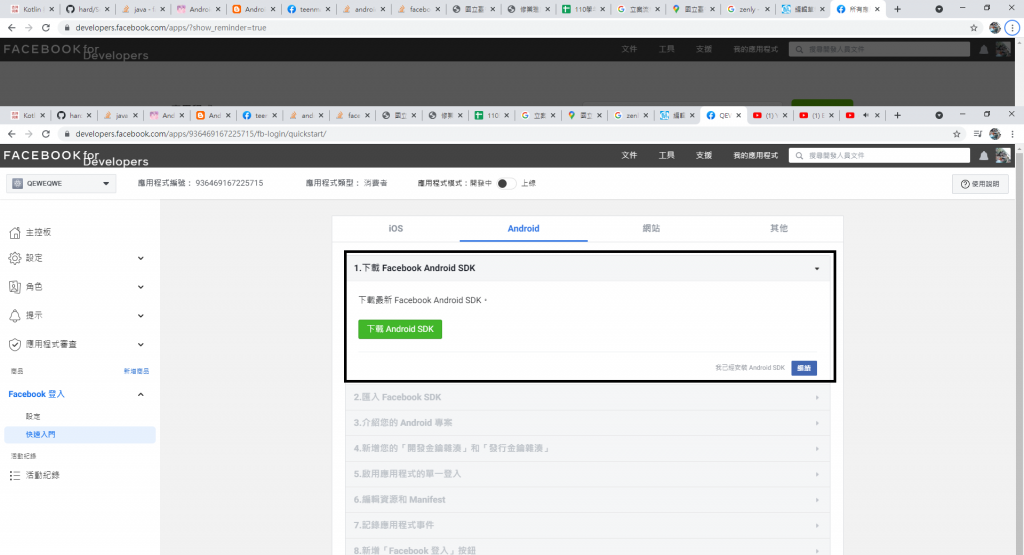This screenshot has width=1024, height=555.
Task: Select the Android platform tab
Action: coord(524,229)
